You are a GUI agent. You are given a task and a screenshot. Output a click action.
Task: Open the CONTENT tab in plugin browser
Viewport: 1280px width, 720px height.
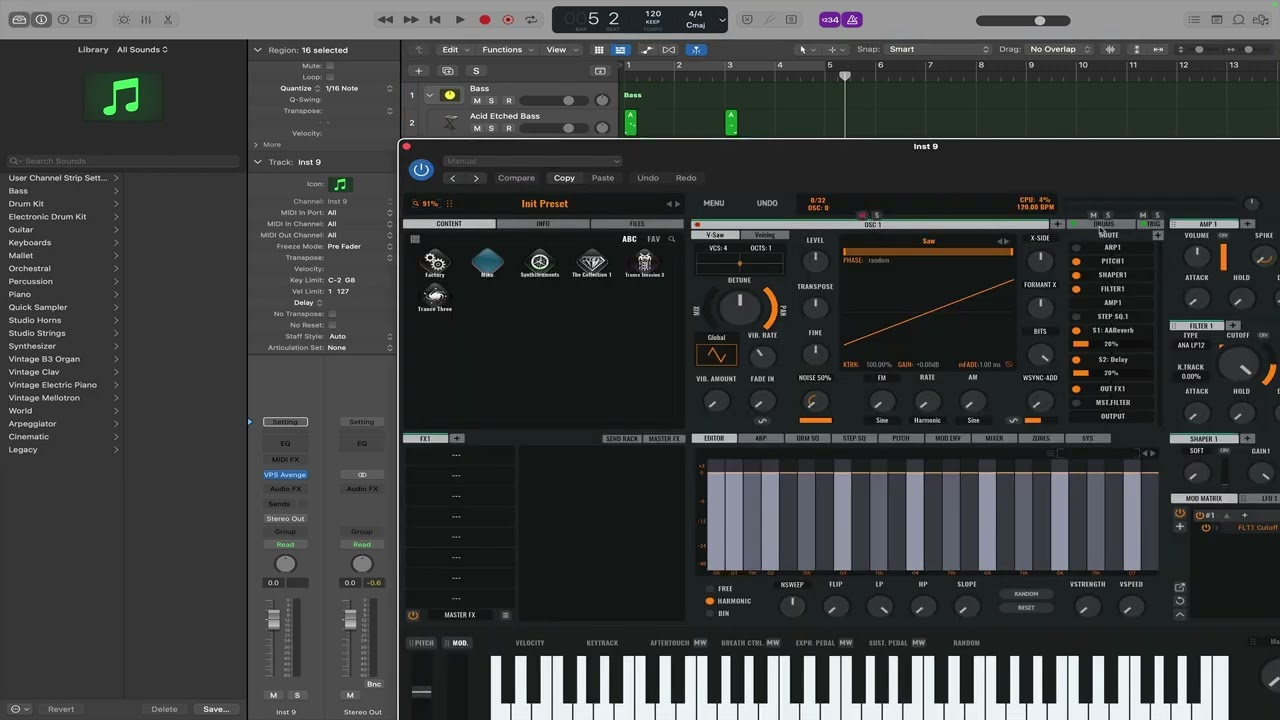point(449,224)
